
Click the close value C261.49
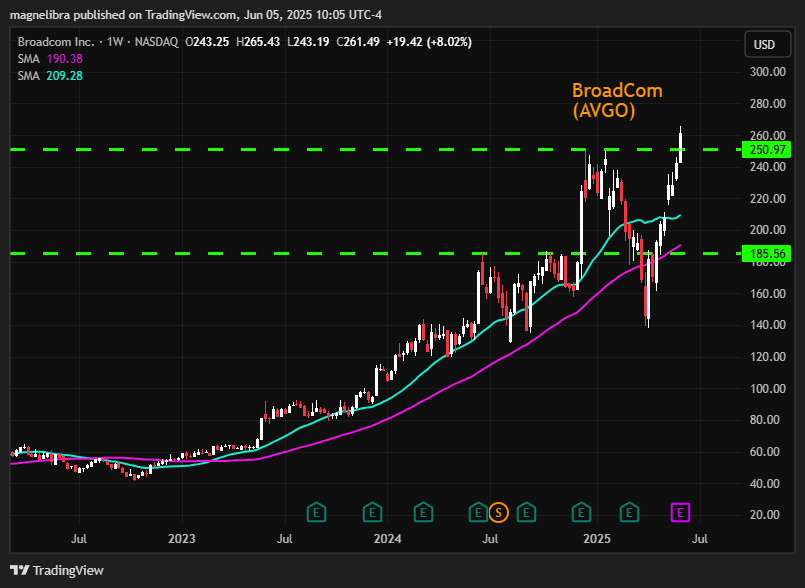[x=358, y=42]
